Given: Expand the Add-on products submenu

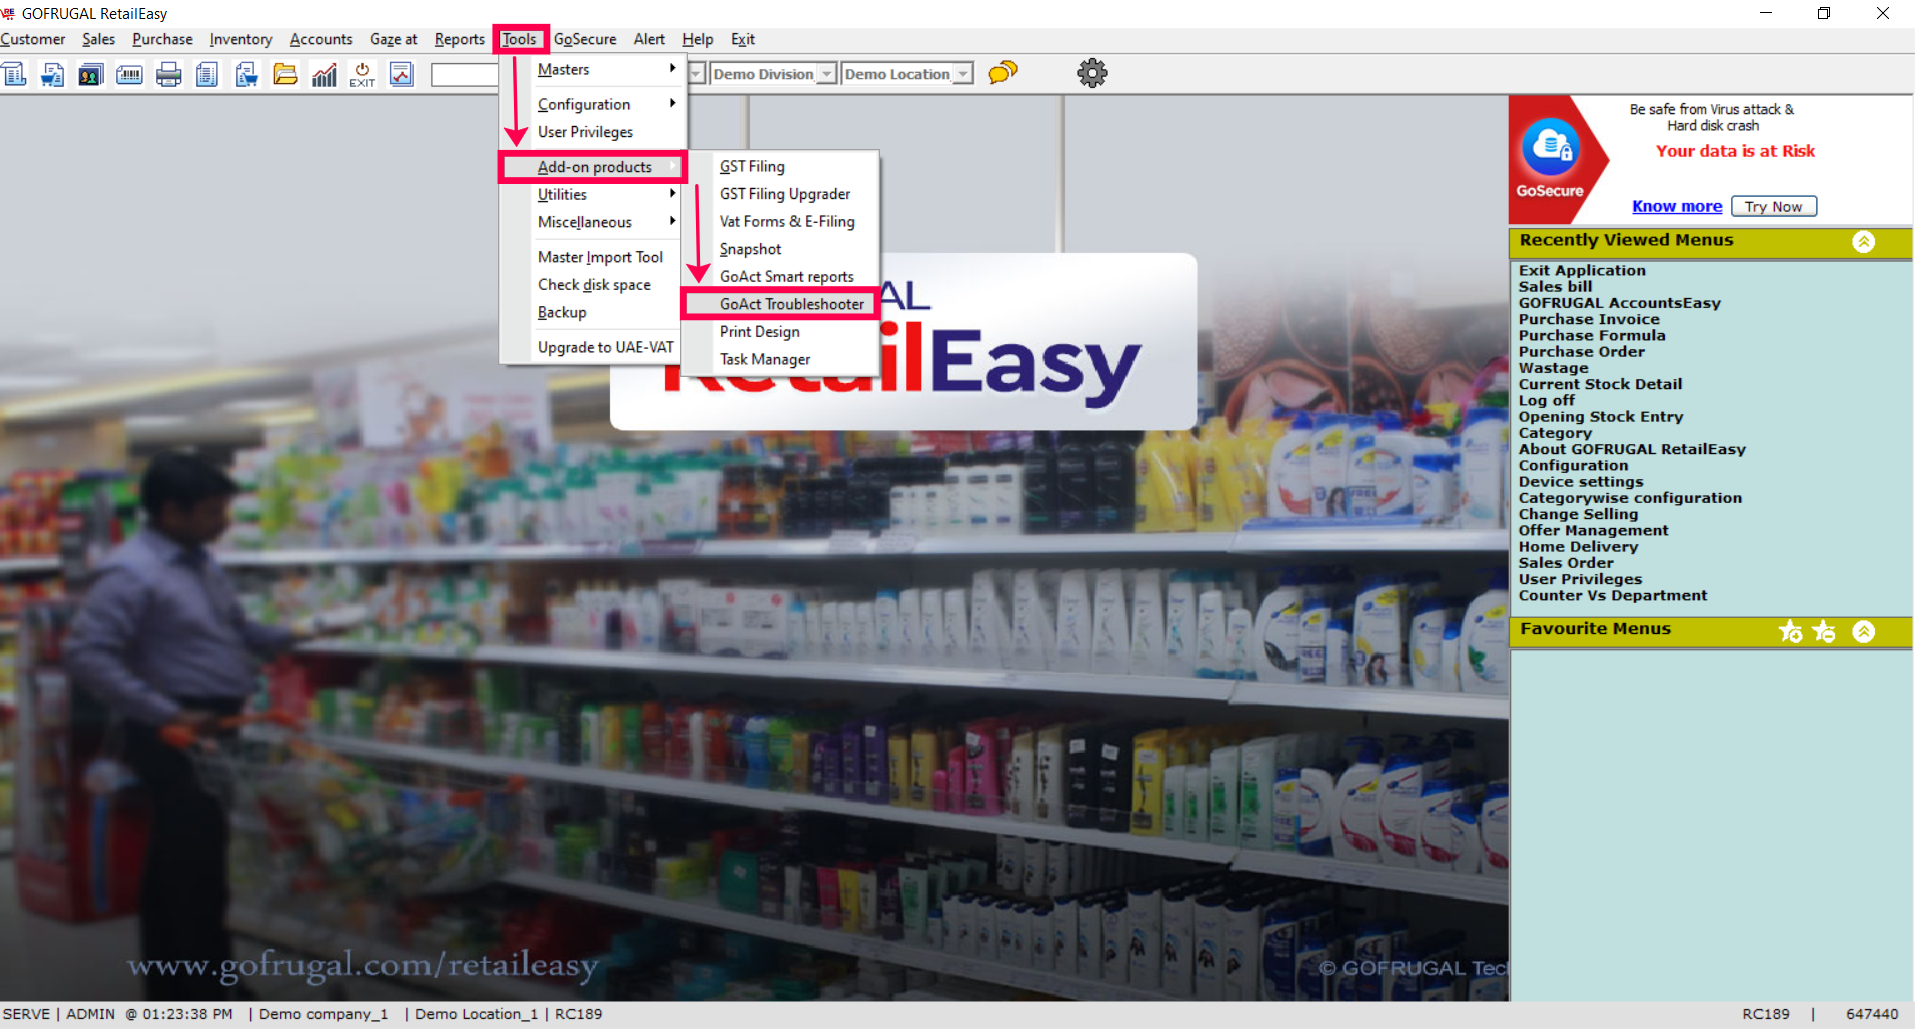Looking at the screenshot, I should (x=593, y=167).
